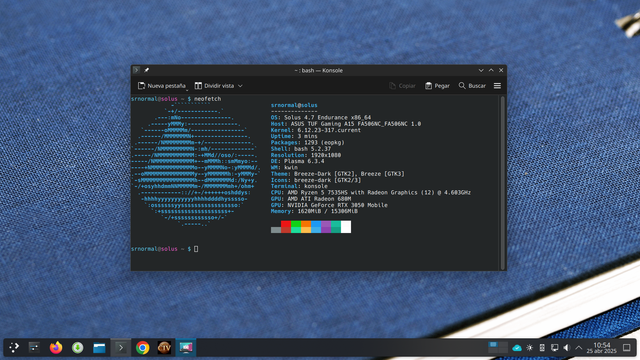Click the 'Theme: Breeze-Dark' line

coord(338,174)
